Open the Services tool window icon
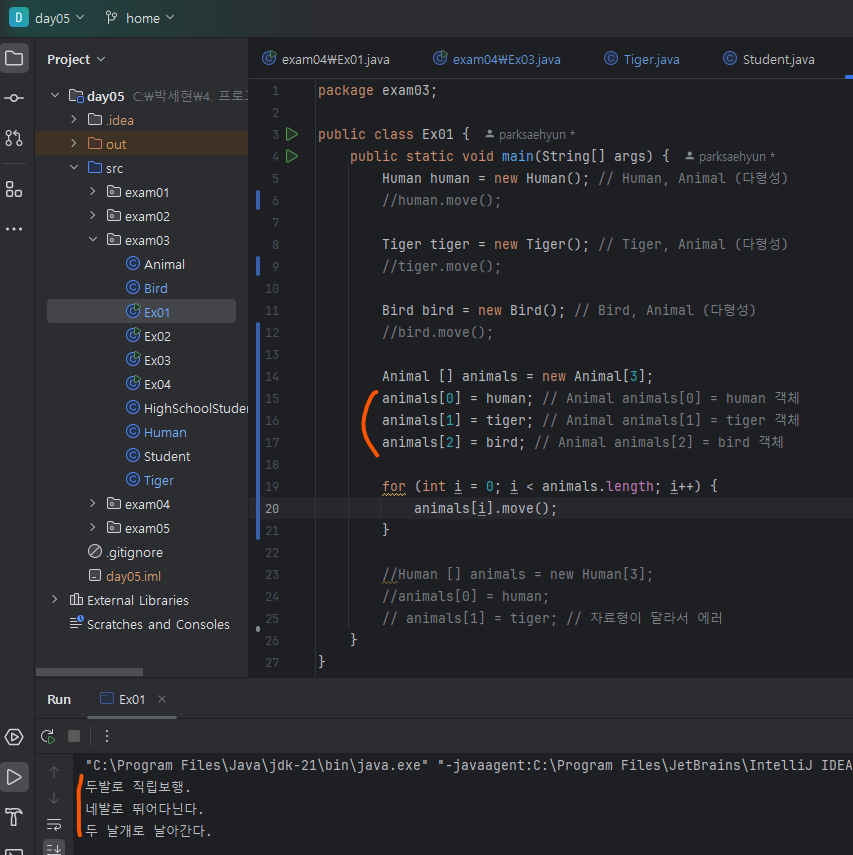 [14, 737]
